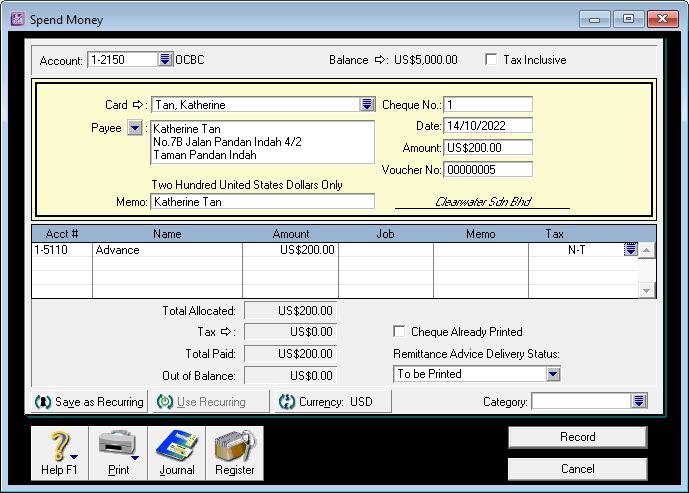
Task: Expand the Card name dropdown
Action: [x=367, y=105]
